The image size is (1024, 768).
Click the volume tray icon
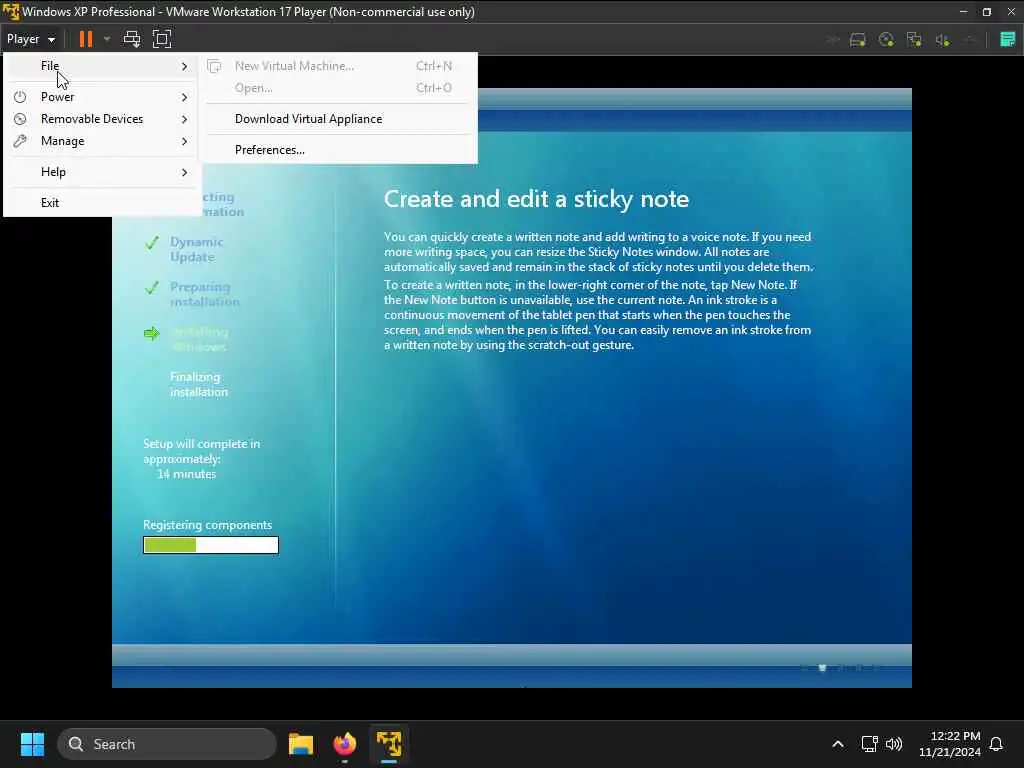[893, 744]
